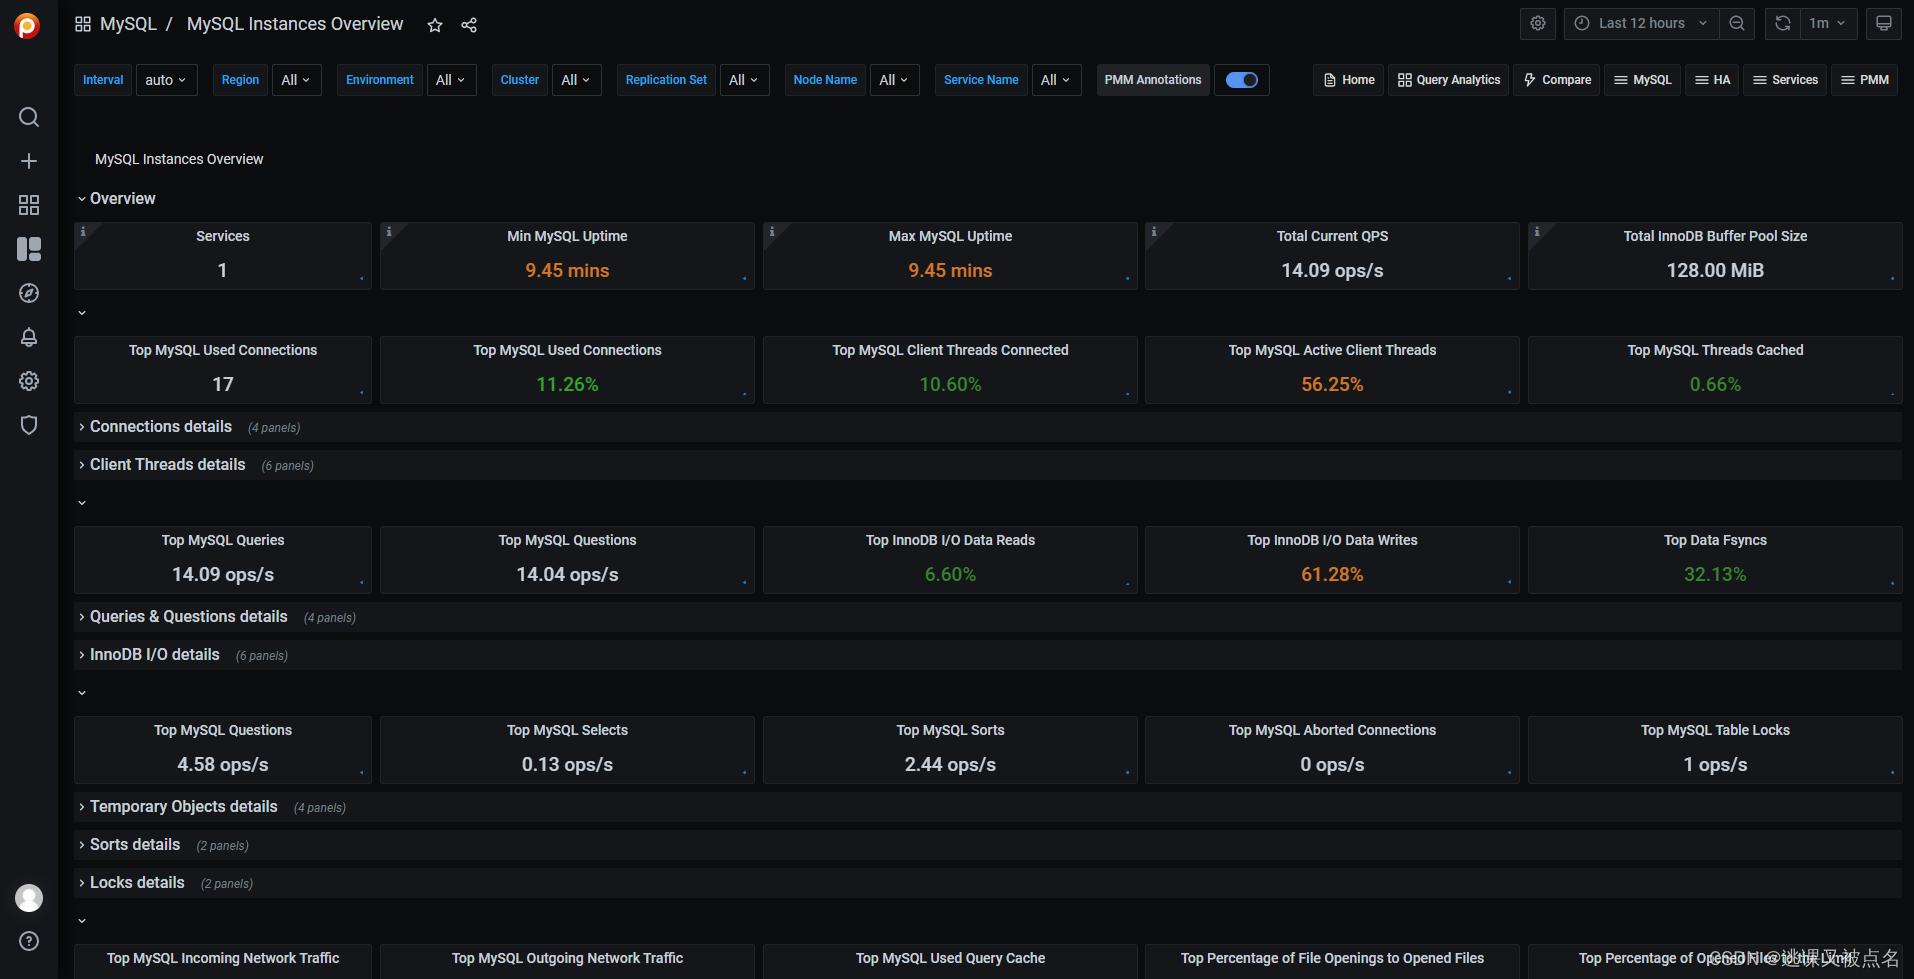Viewport: 1914px width, 979px height.
Task: Click info icon on Min MySQL Uptime panel
Action: coord(389,231)
